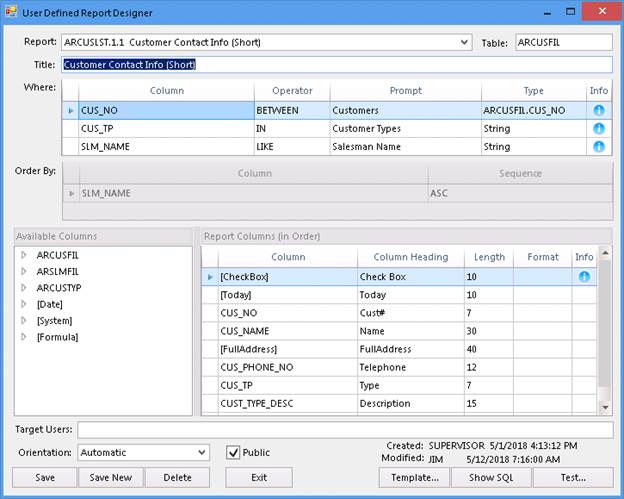Viewport: 624px width, 499px height.
Task: Select the [FullAddress] report column cell
Action: point(288,349)
